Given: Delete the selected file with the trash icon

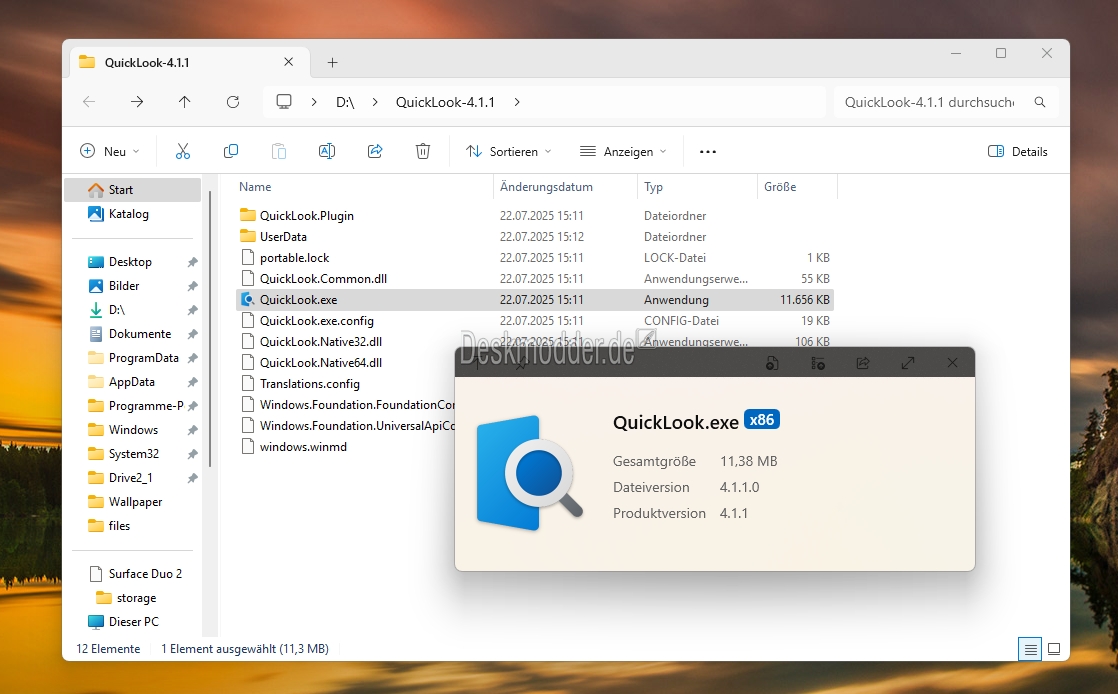Looking at the screenshot, I should coord(423,151).
